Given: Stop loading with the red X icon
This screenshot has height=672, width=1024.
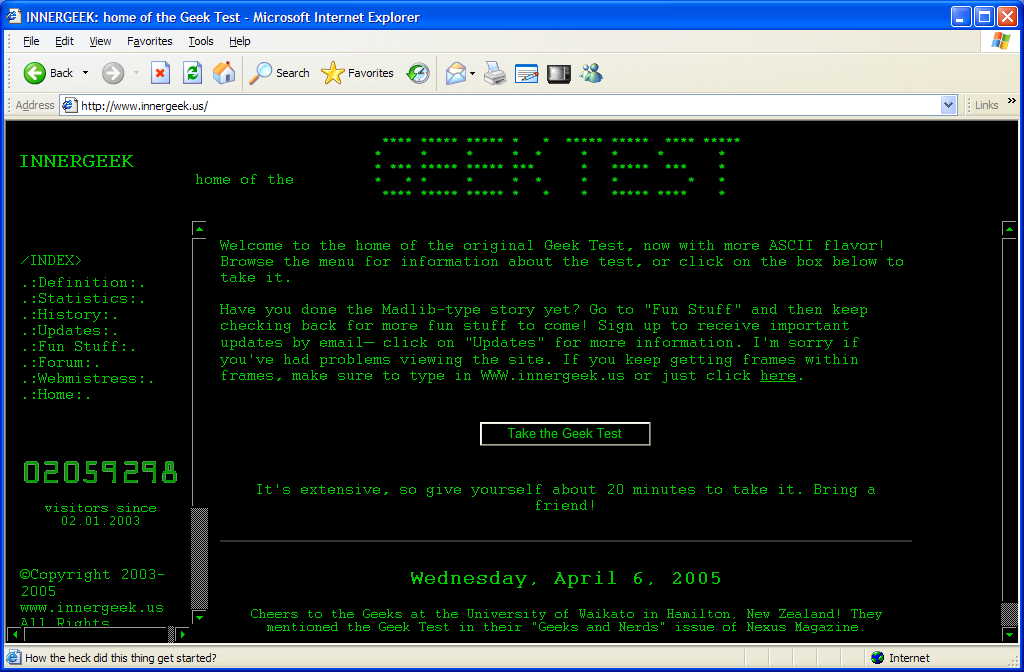Looking at the screenshot, I should click(x=160, y=73).
